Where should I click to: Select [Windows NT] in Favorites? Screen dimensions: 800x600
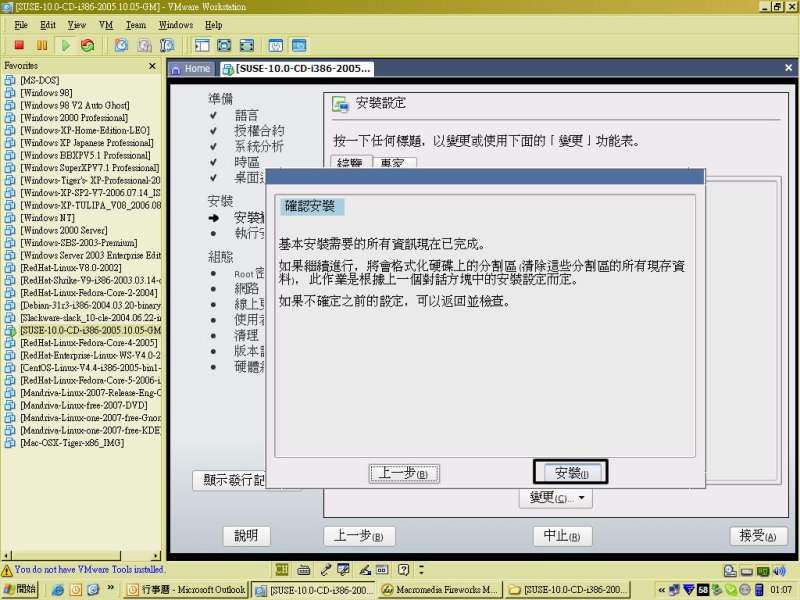coord(47,218)
